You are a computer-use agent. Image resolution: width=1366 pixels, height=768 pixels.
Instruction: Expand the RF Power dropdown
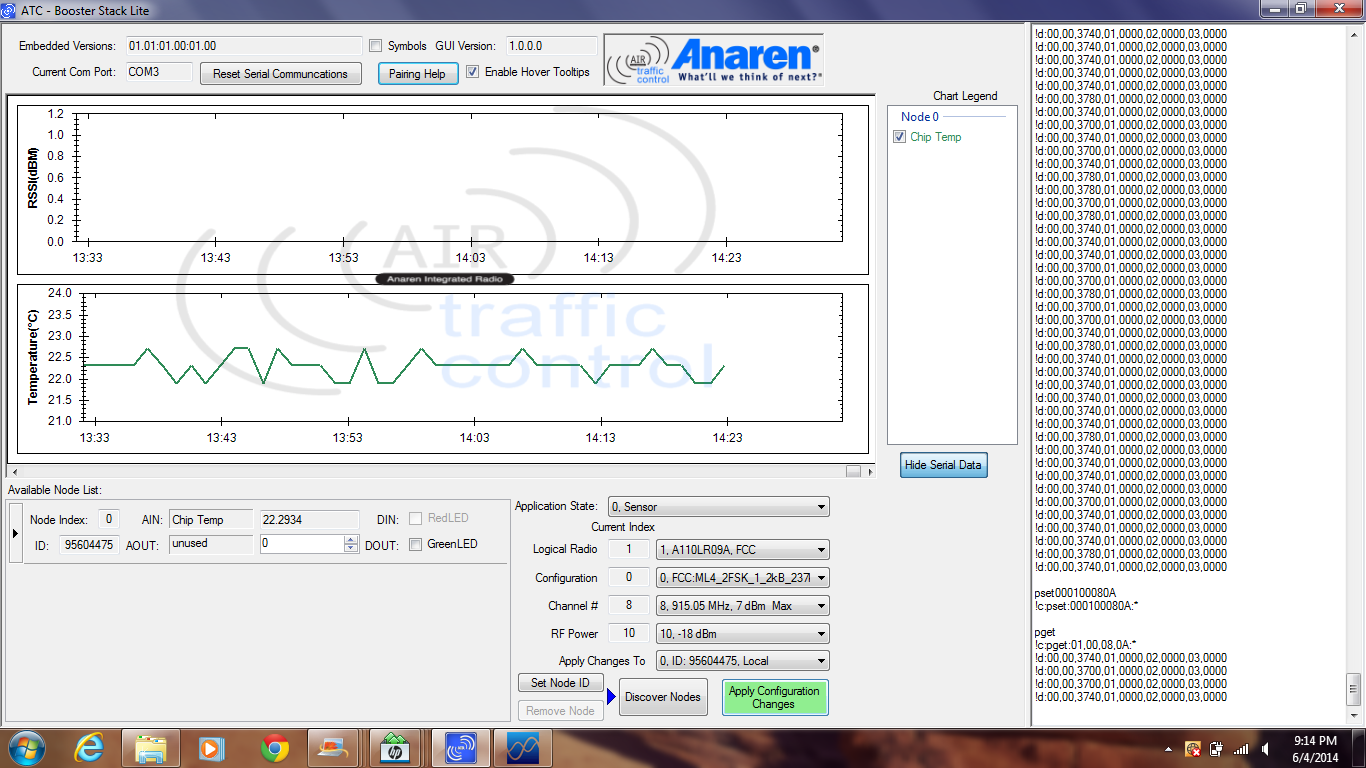pos(742,633)
